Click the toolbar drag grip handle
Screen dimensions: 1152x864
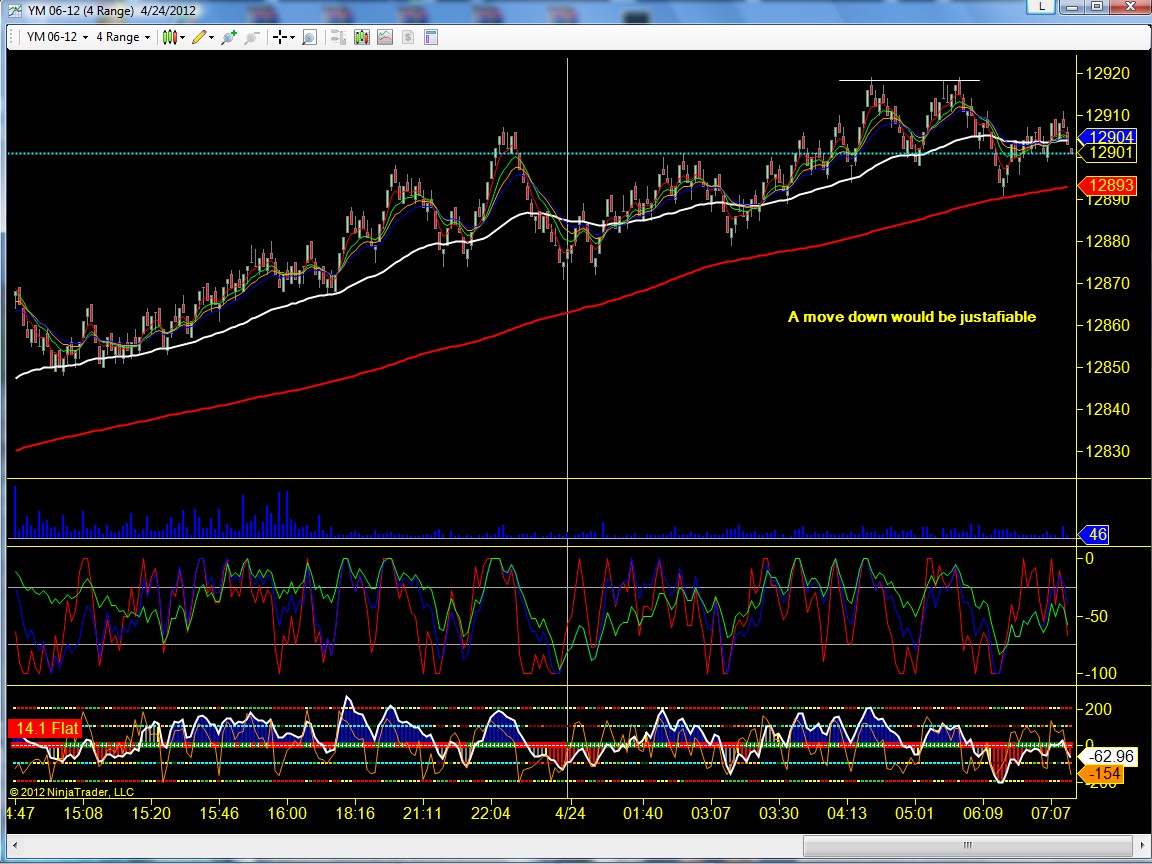click(12, 37)
